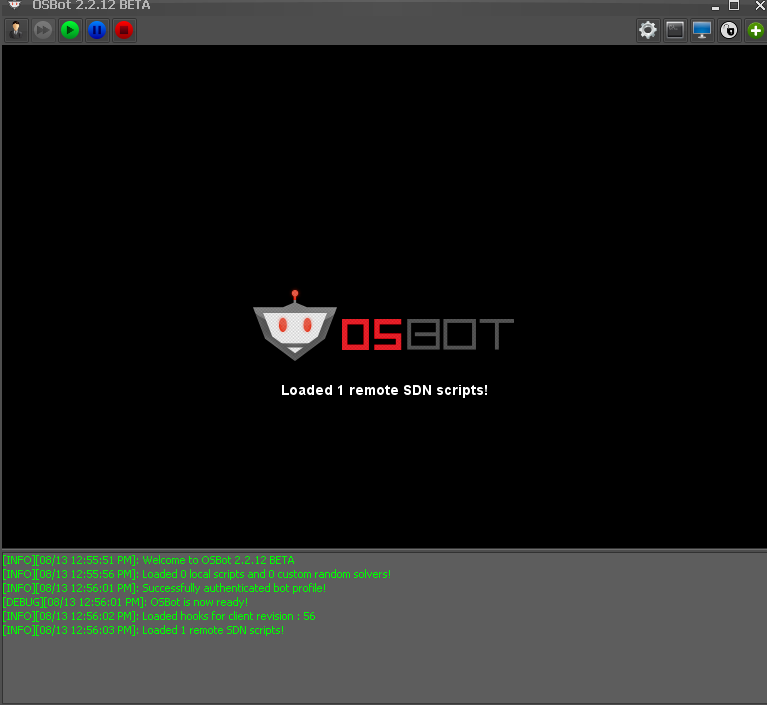Screen dimensions: 767x705
Task: Click the blue monitor display icon
Action: pos(702,30)
